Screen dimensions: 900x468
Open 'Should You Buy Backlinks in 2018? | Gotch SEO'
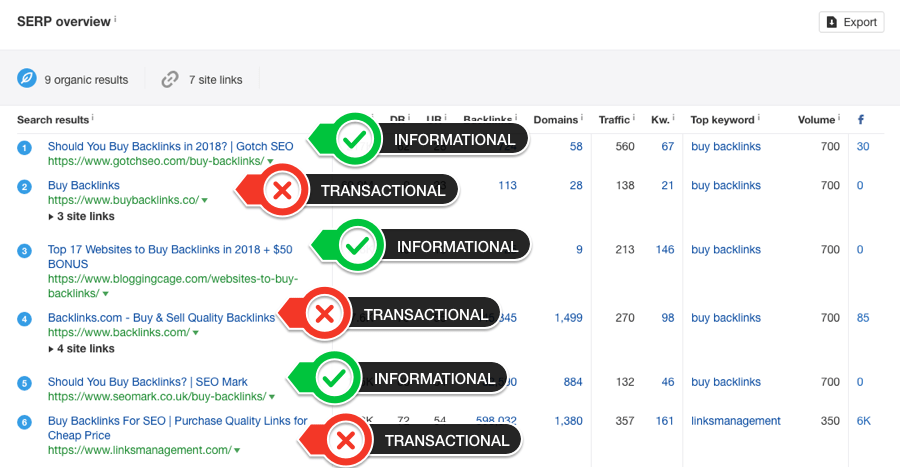pyautogui.click(x=170, y=146)
